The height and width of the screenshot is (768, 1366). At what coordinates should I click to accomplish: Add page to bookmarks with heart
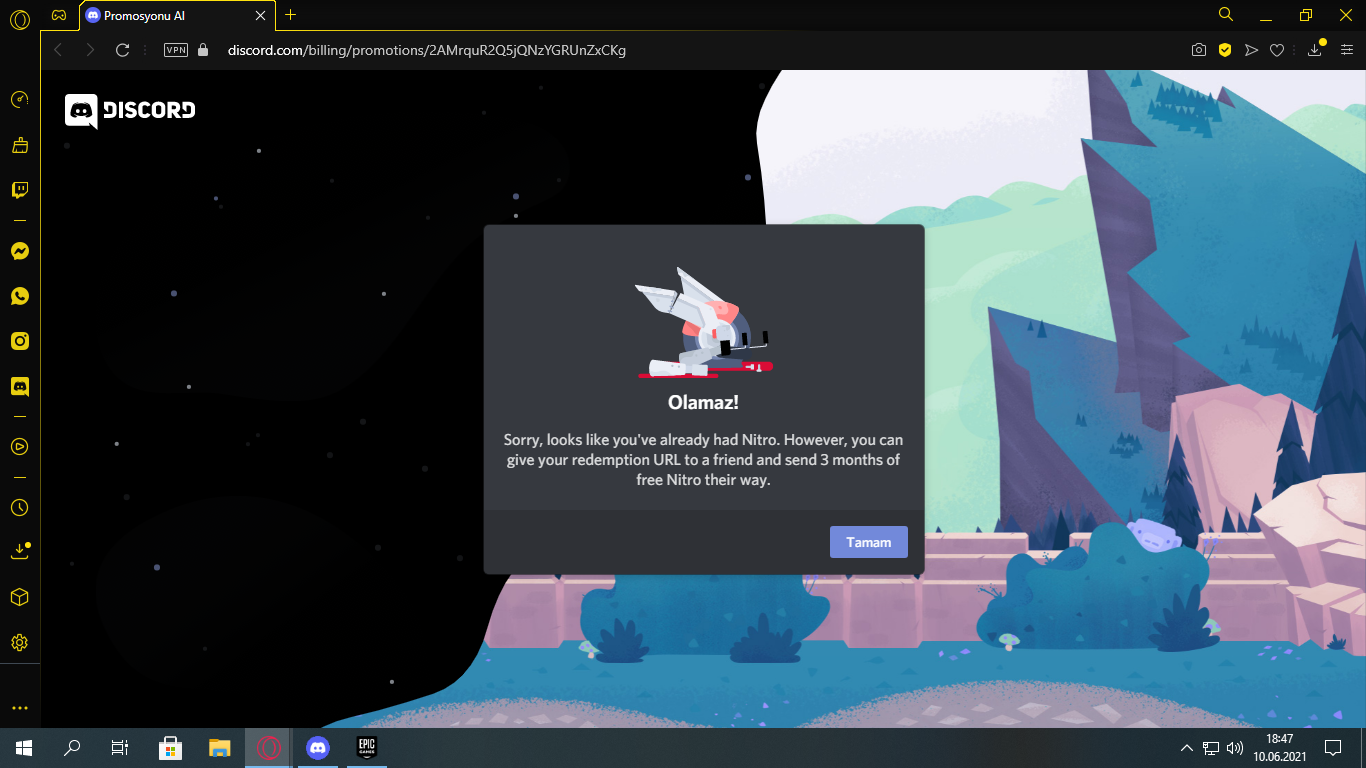(x=1276, y=50)
